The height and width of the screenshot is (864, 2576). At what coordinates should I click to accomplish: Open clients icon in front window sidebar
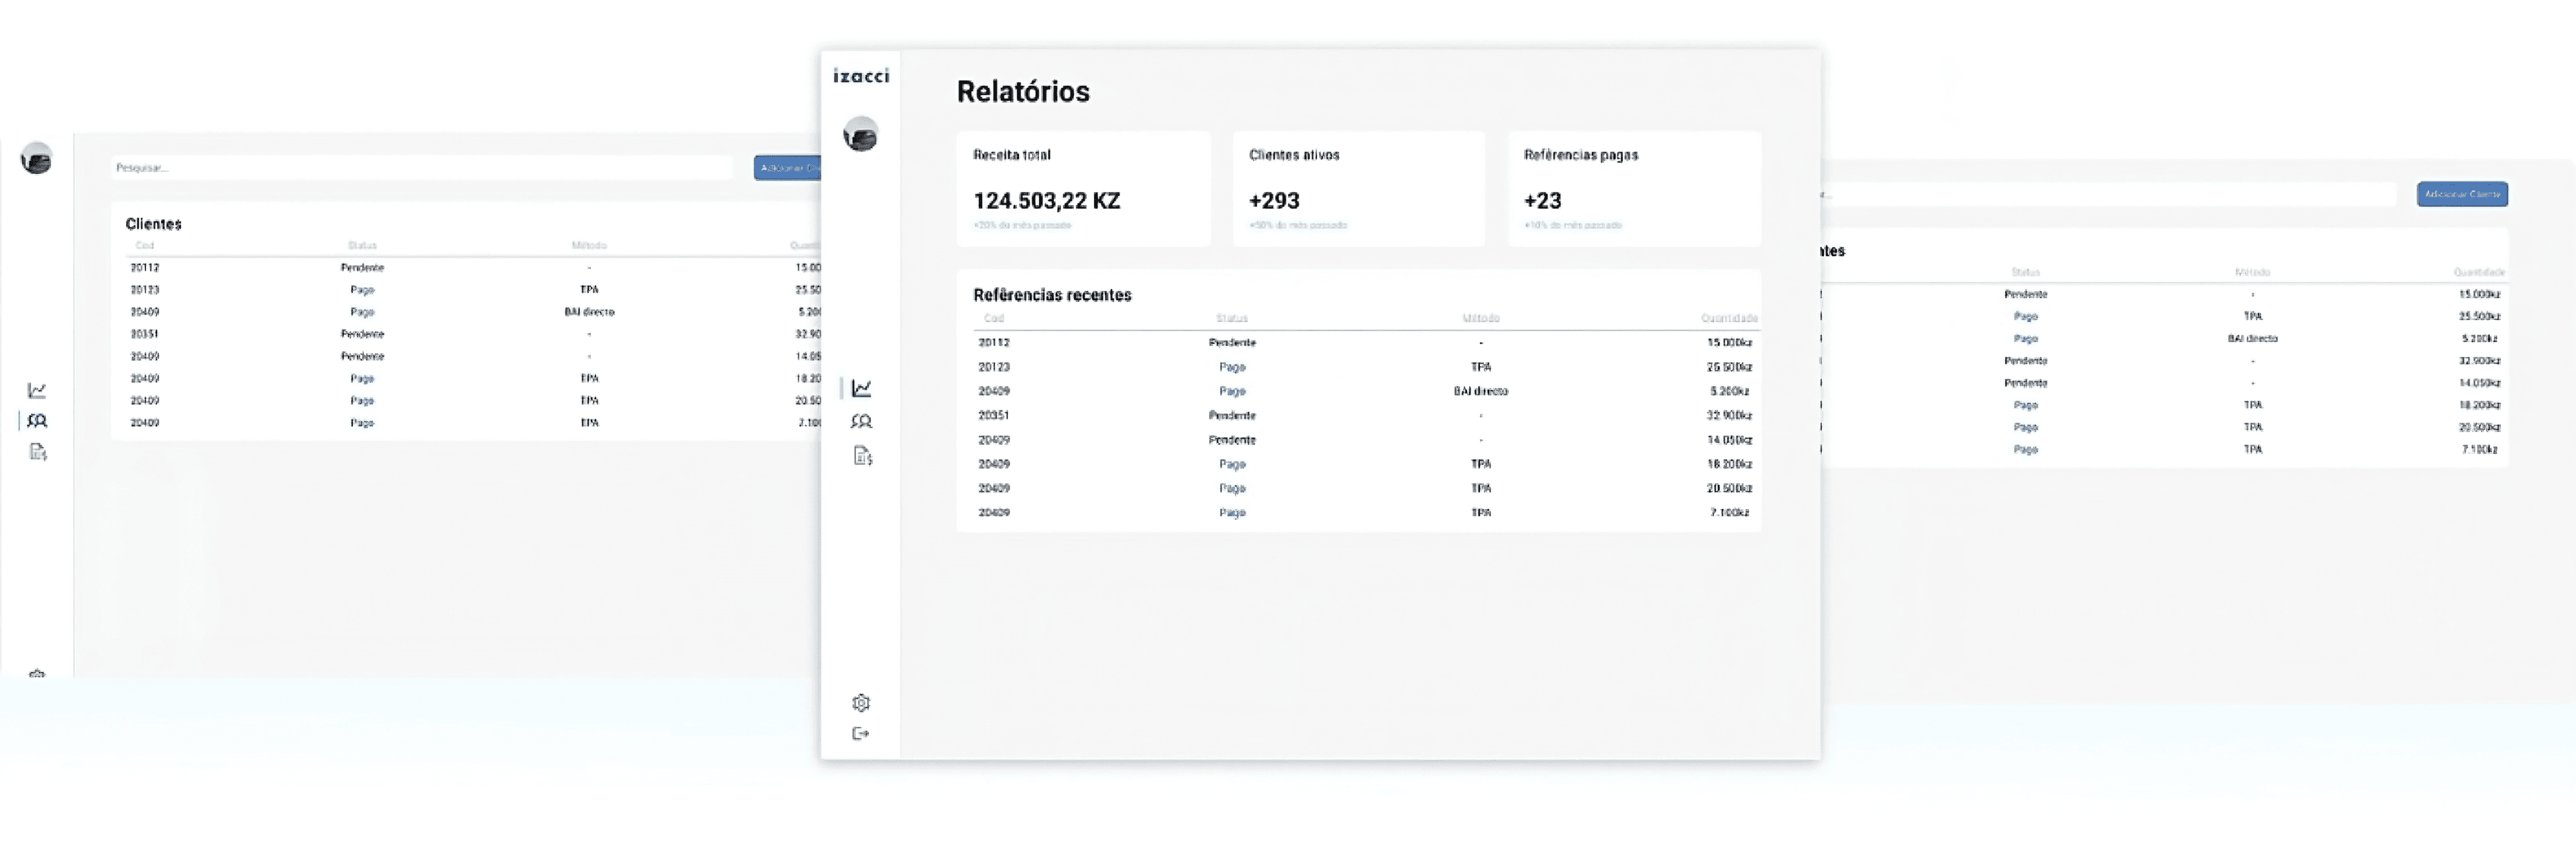(x=861, y=422)
